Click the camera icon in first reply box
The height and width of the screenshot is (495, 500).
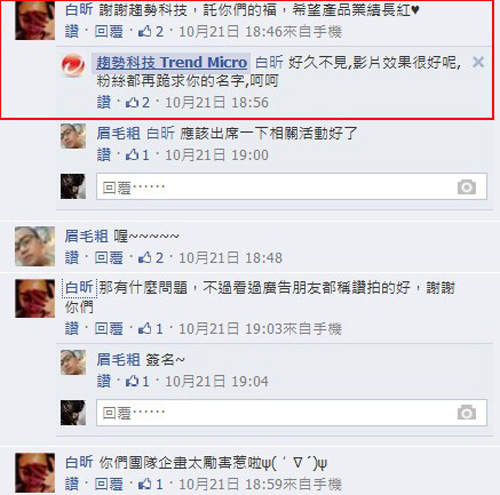pyautogui.click(x=467, y=187)
